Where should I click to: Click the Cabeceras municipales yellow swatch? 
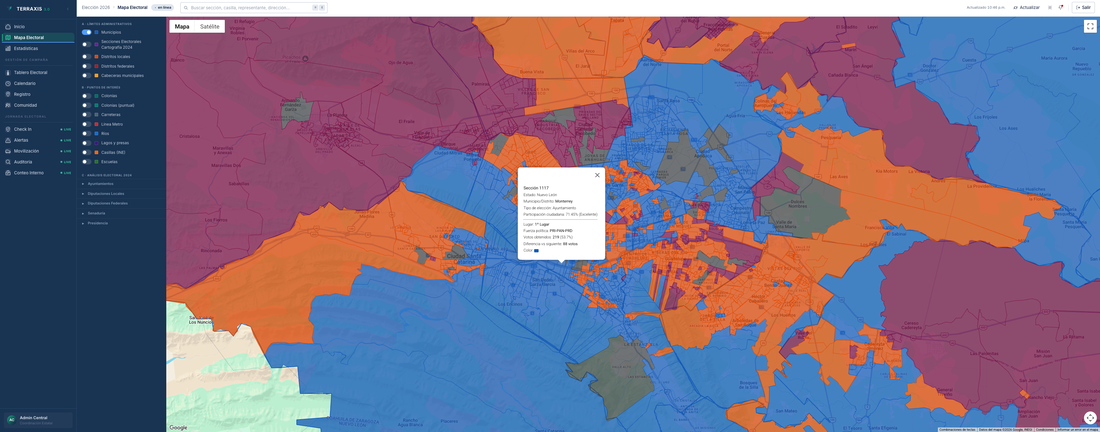(x=96, y=75)
